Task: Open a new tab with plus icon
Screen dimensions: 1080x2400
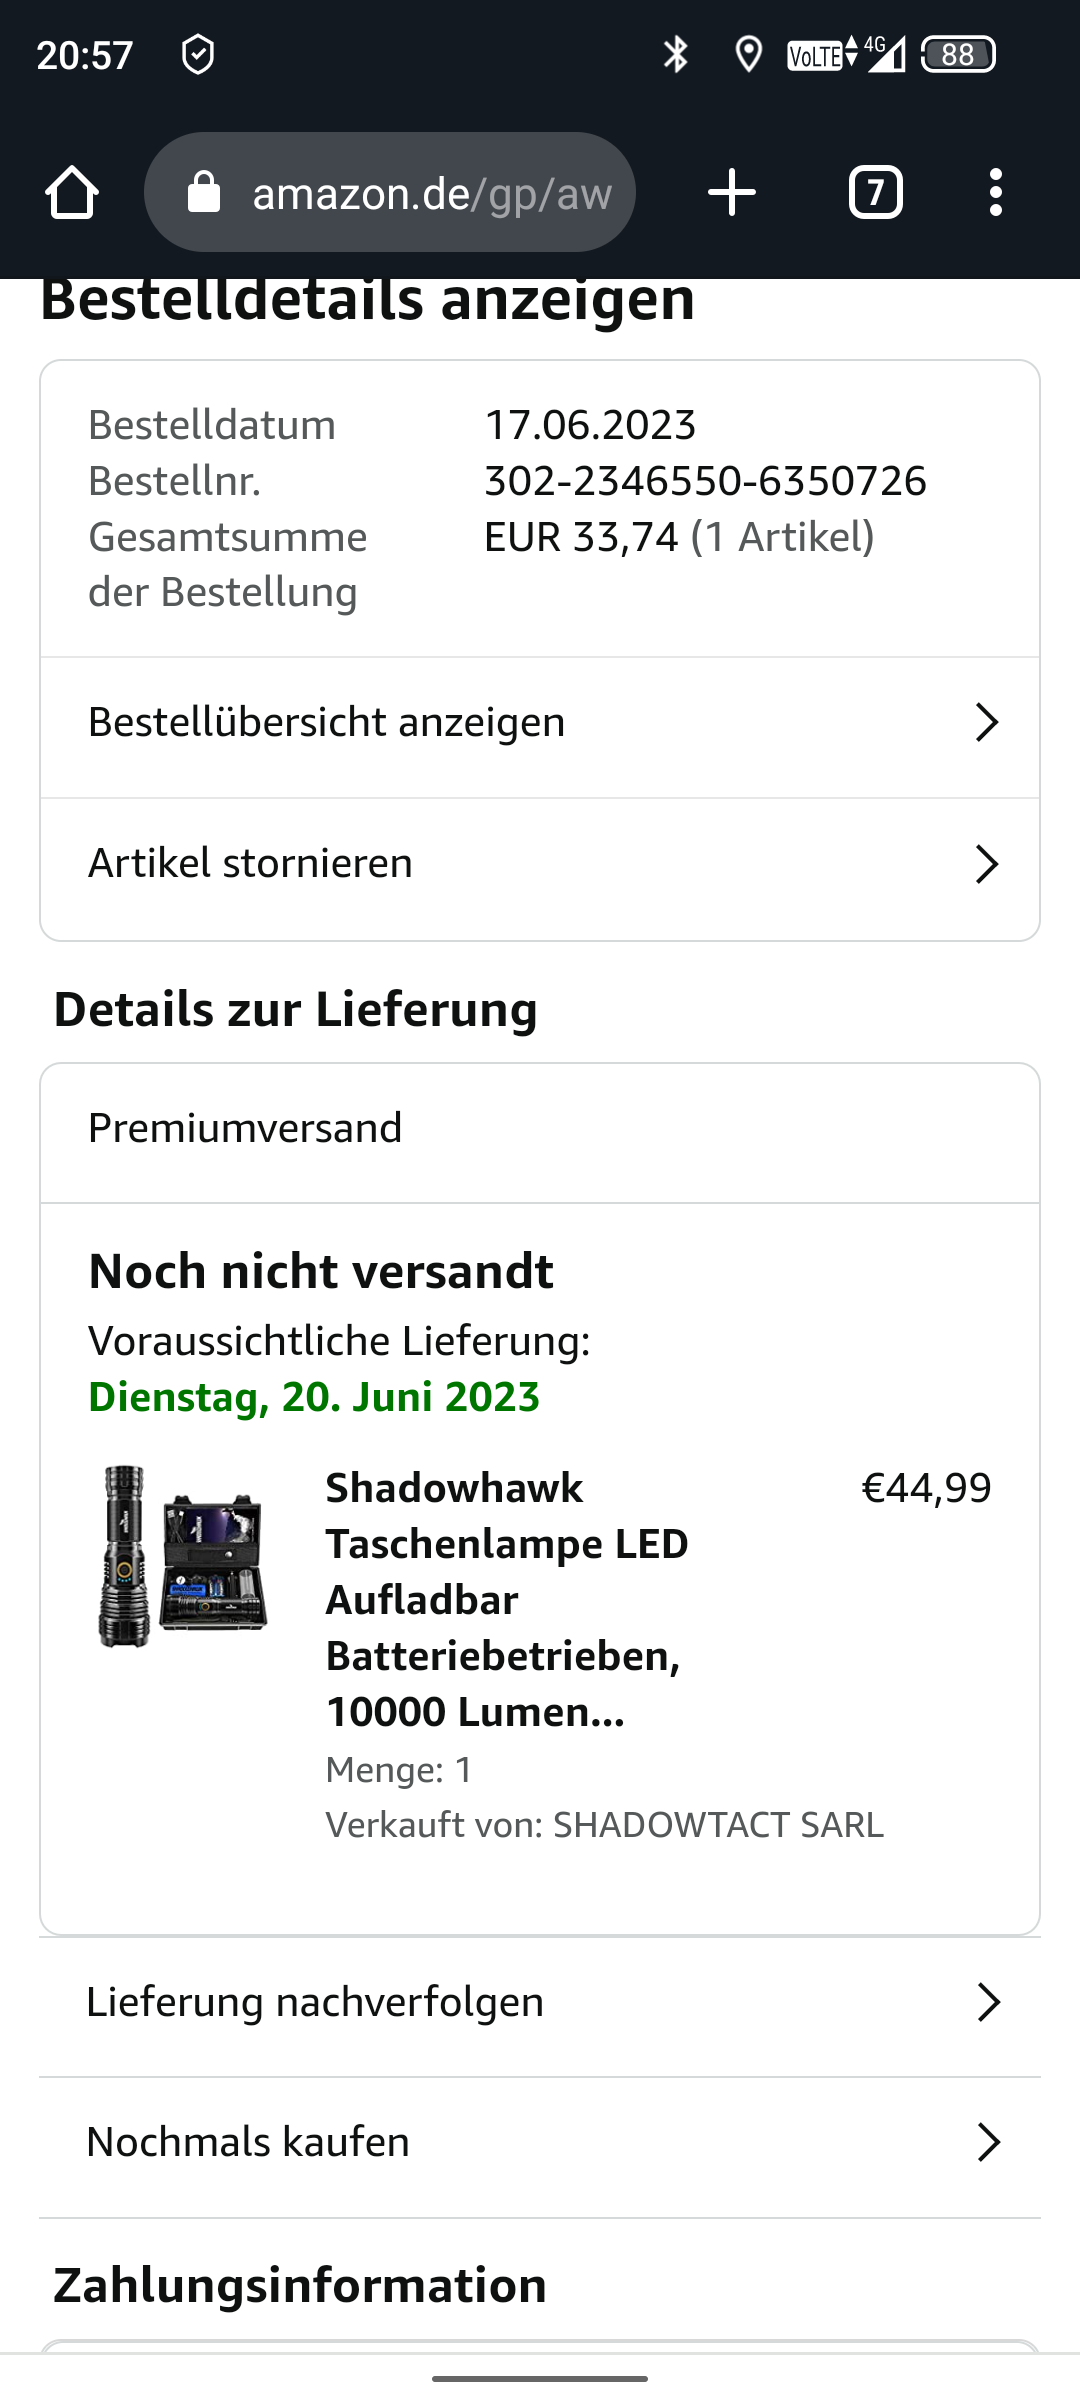Action: (732, 192)
